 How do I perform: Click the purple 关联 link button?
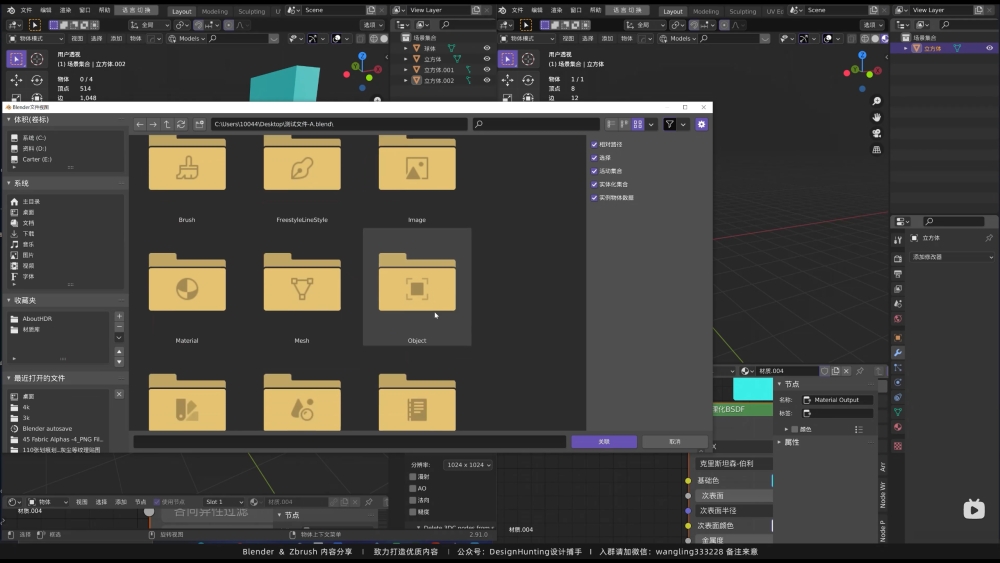click(x=604, y=441)
